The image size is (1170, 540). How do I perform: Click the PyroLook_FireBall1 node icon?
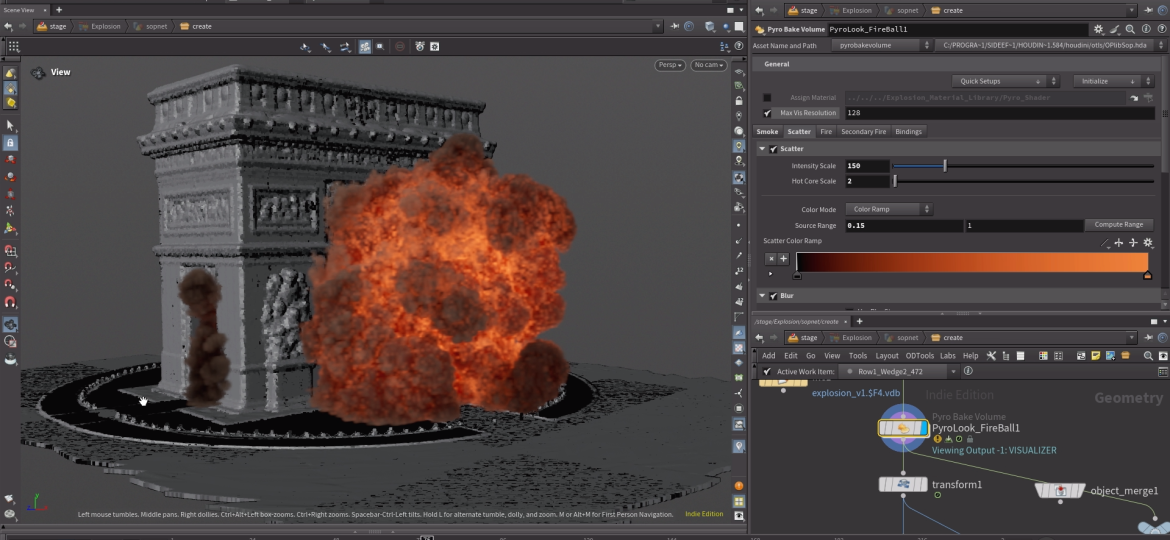[x=903, y=428]
